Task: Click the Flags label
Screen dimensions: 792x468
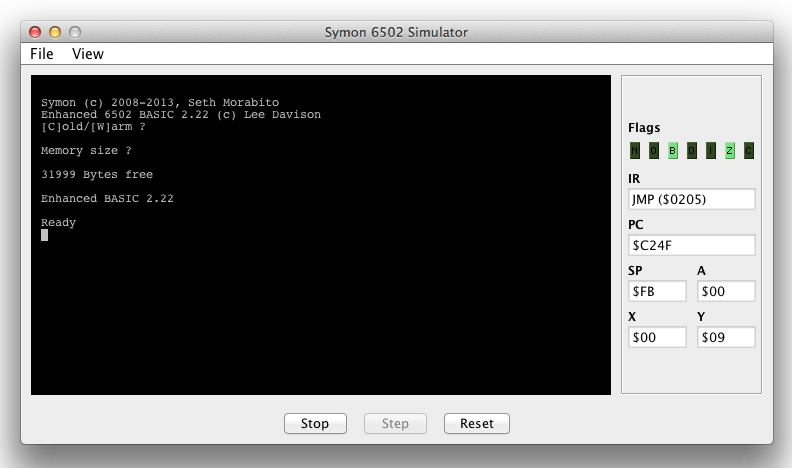Action: pyautogui.click(x=644, y=128)
